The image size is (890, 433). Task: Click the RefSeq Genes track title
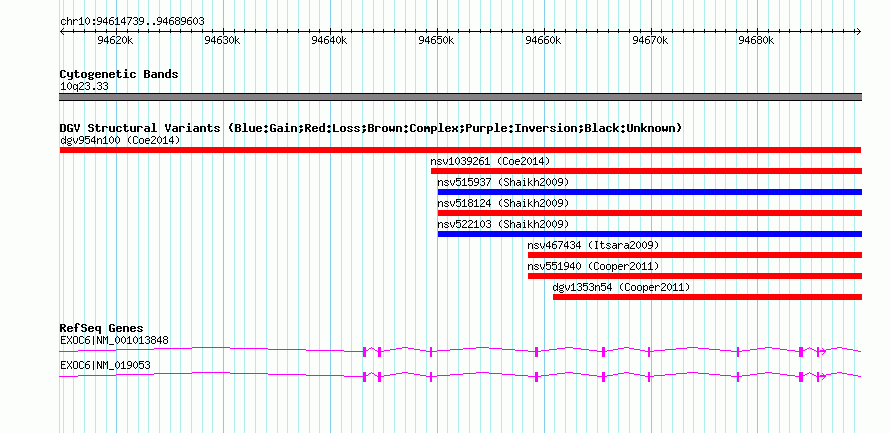pos(101,328)
